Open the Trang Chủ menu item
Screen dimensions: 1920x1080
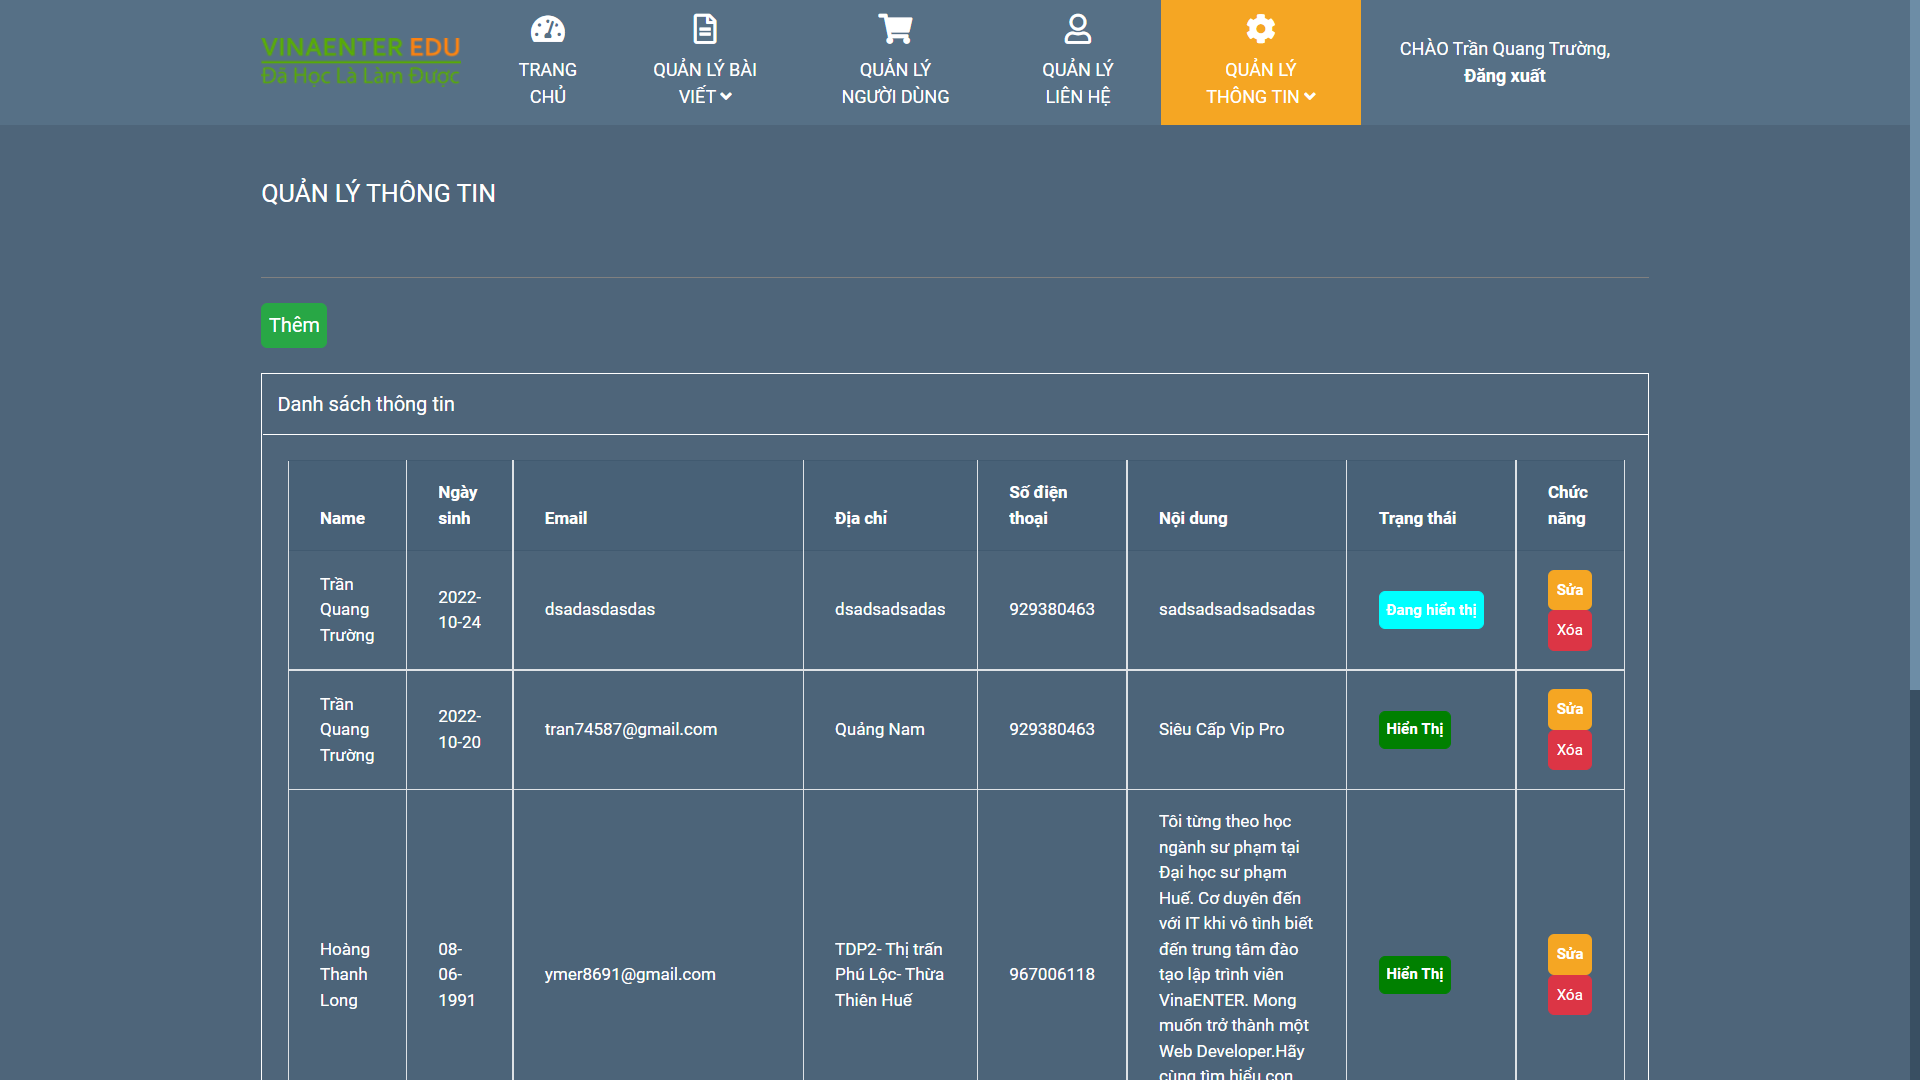click(549, 83)
